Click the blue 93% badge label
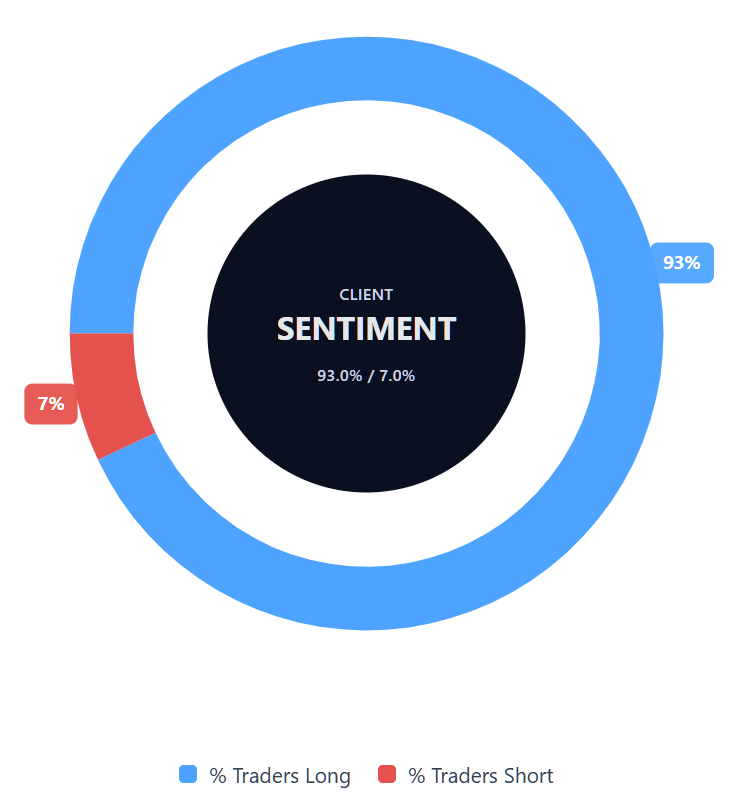The image size is (749, 804). (x=681, y=263)
